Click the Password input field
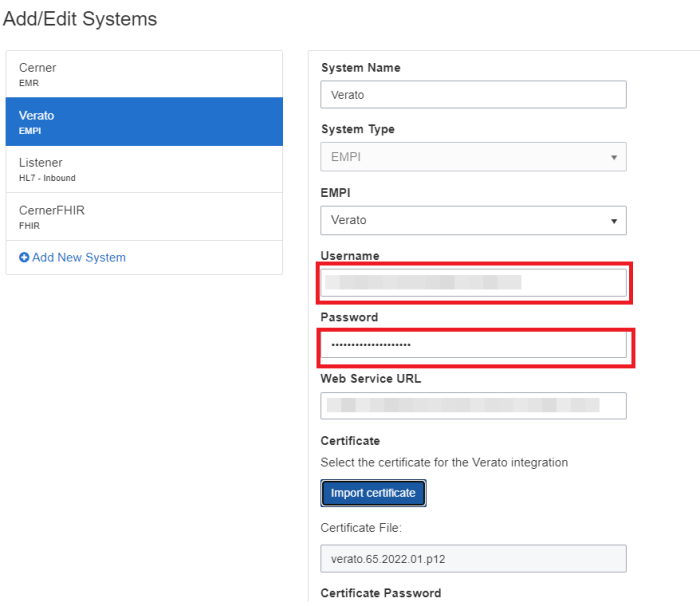Viewport: 700px width, 602px height. (473, 345)
